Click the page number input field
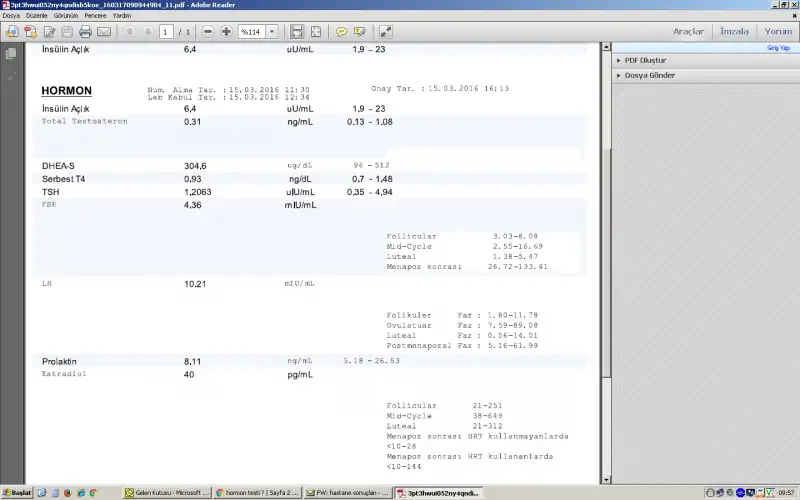 (165, 32)
